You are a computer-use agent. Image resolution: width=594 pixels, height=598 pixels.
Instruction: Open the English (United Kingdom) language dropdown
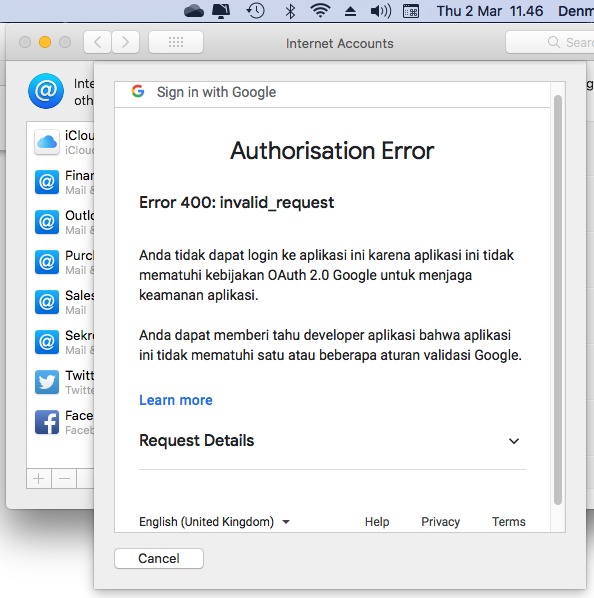(214, 522)
